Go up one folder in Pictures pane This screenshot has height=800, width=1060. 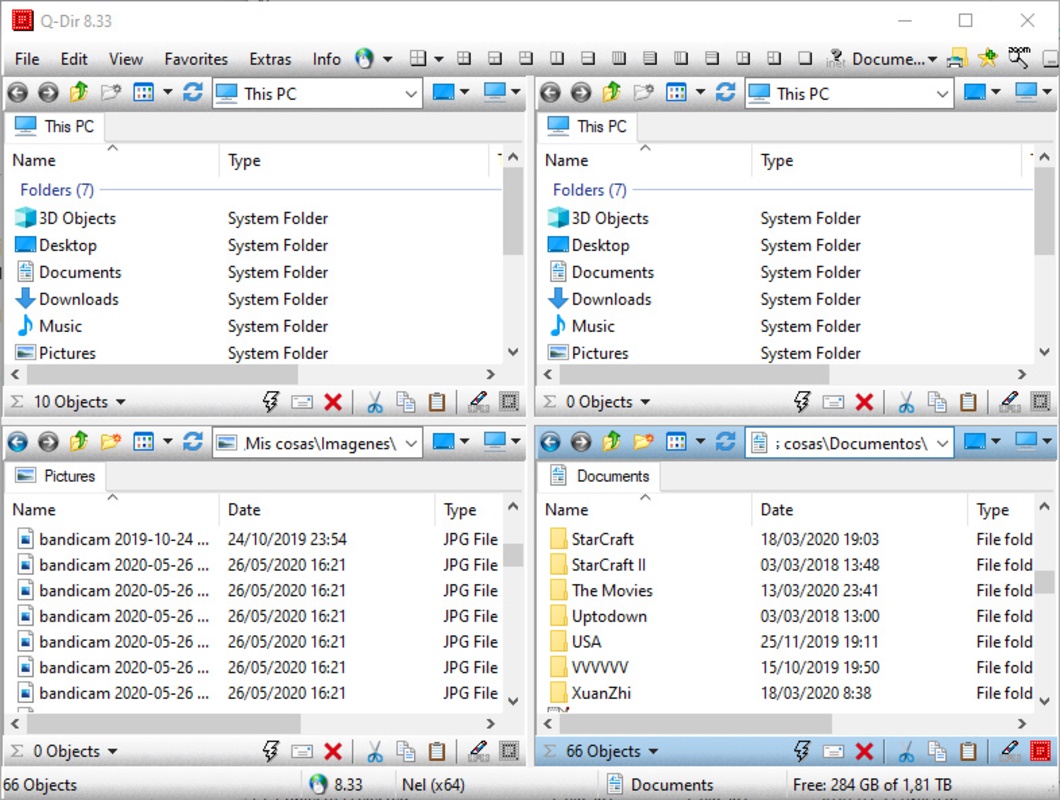(79, 442)
